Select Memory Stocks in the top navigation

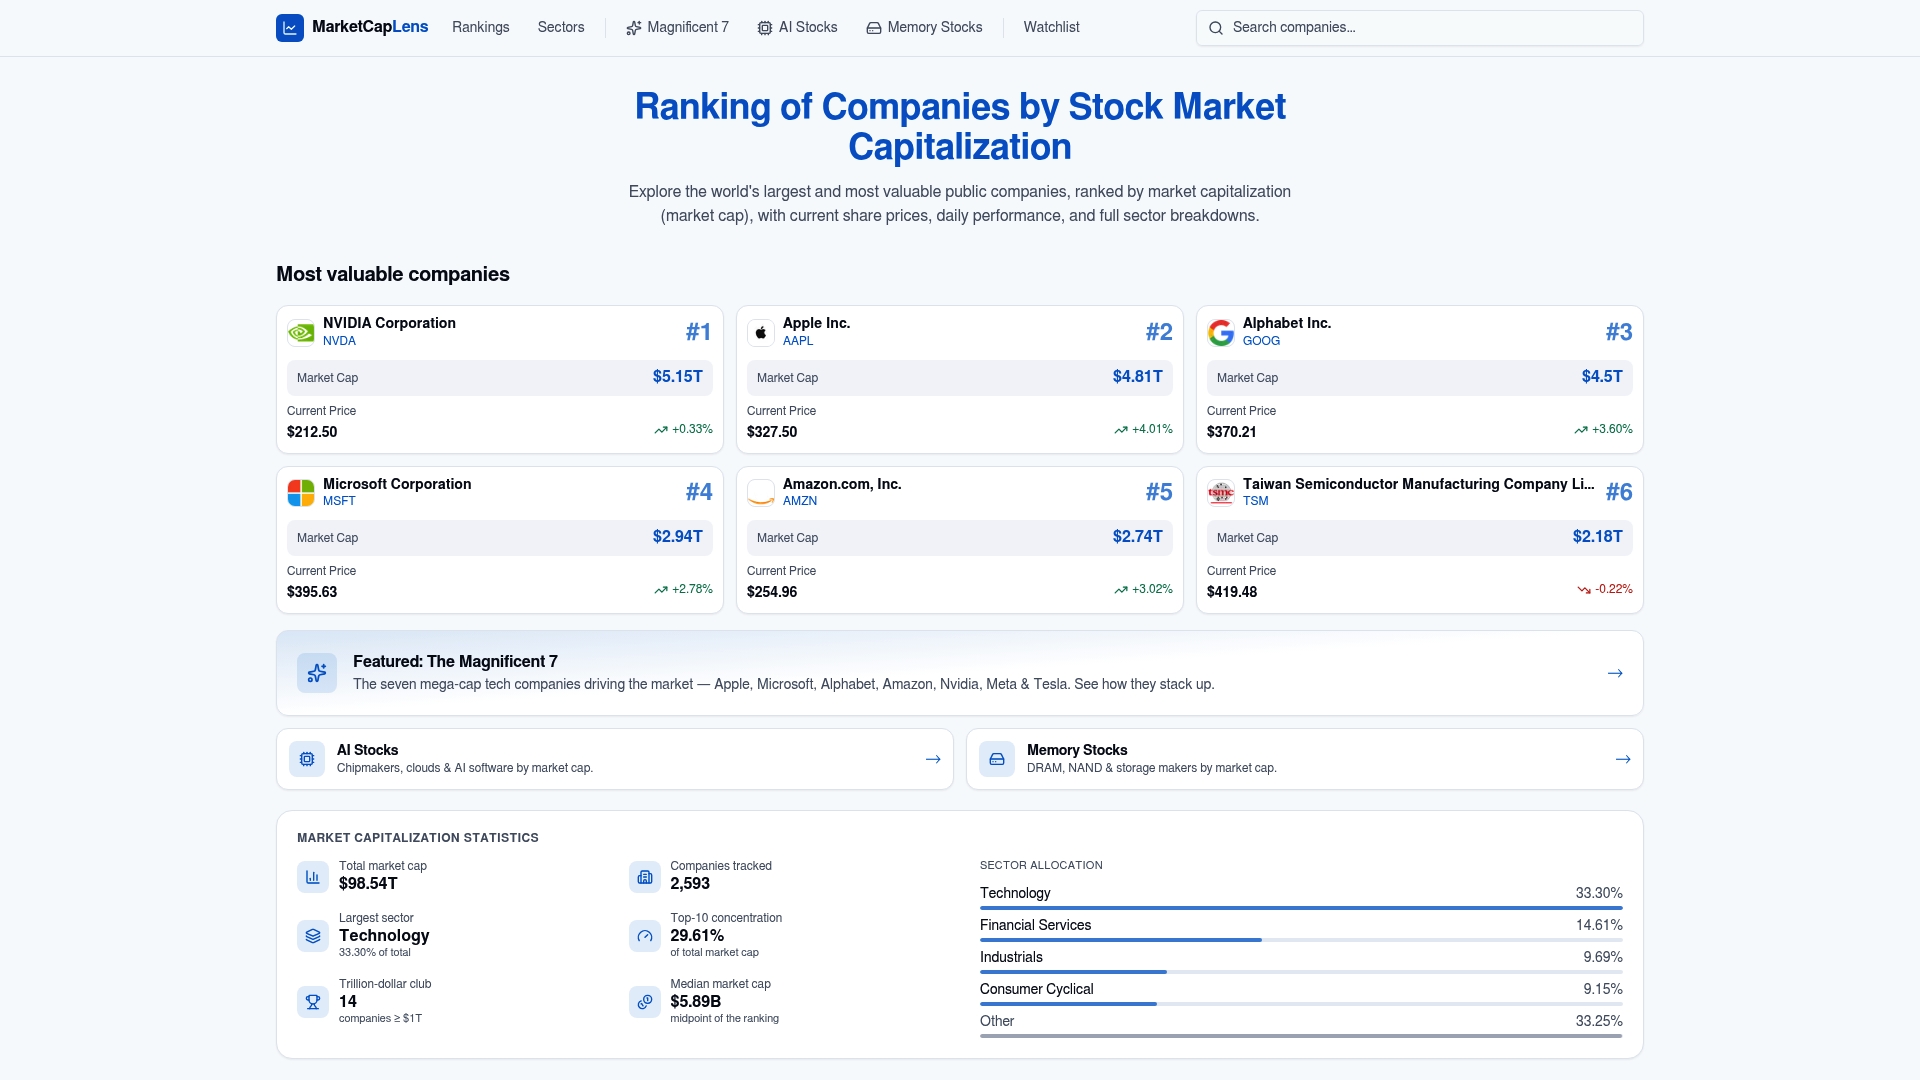(924, 28)
